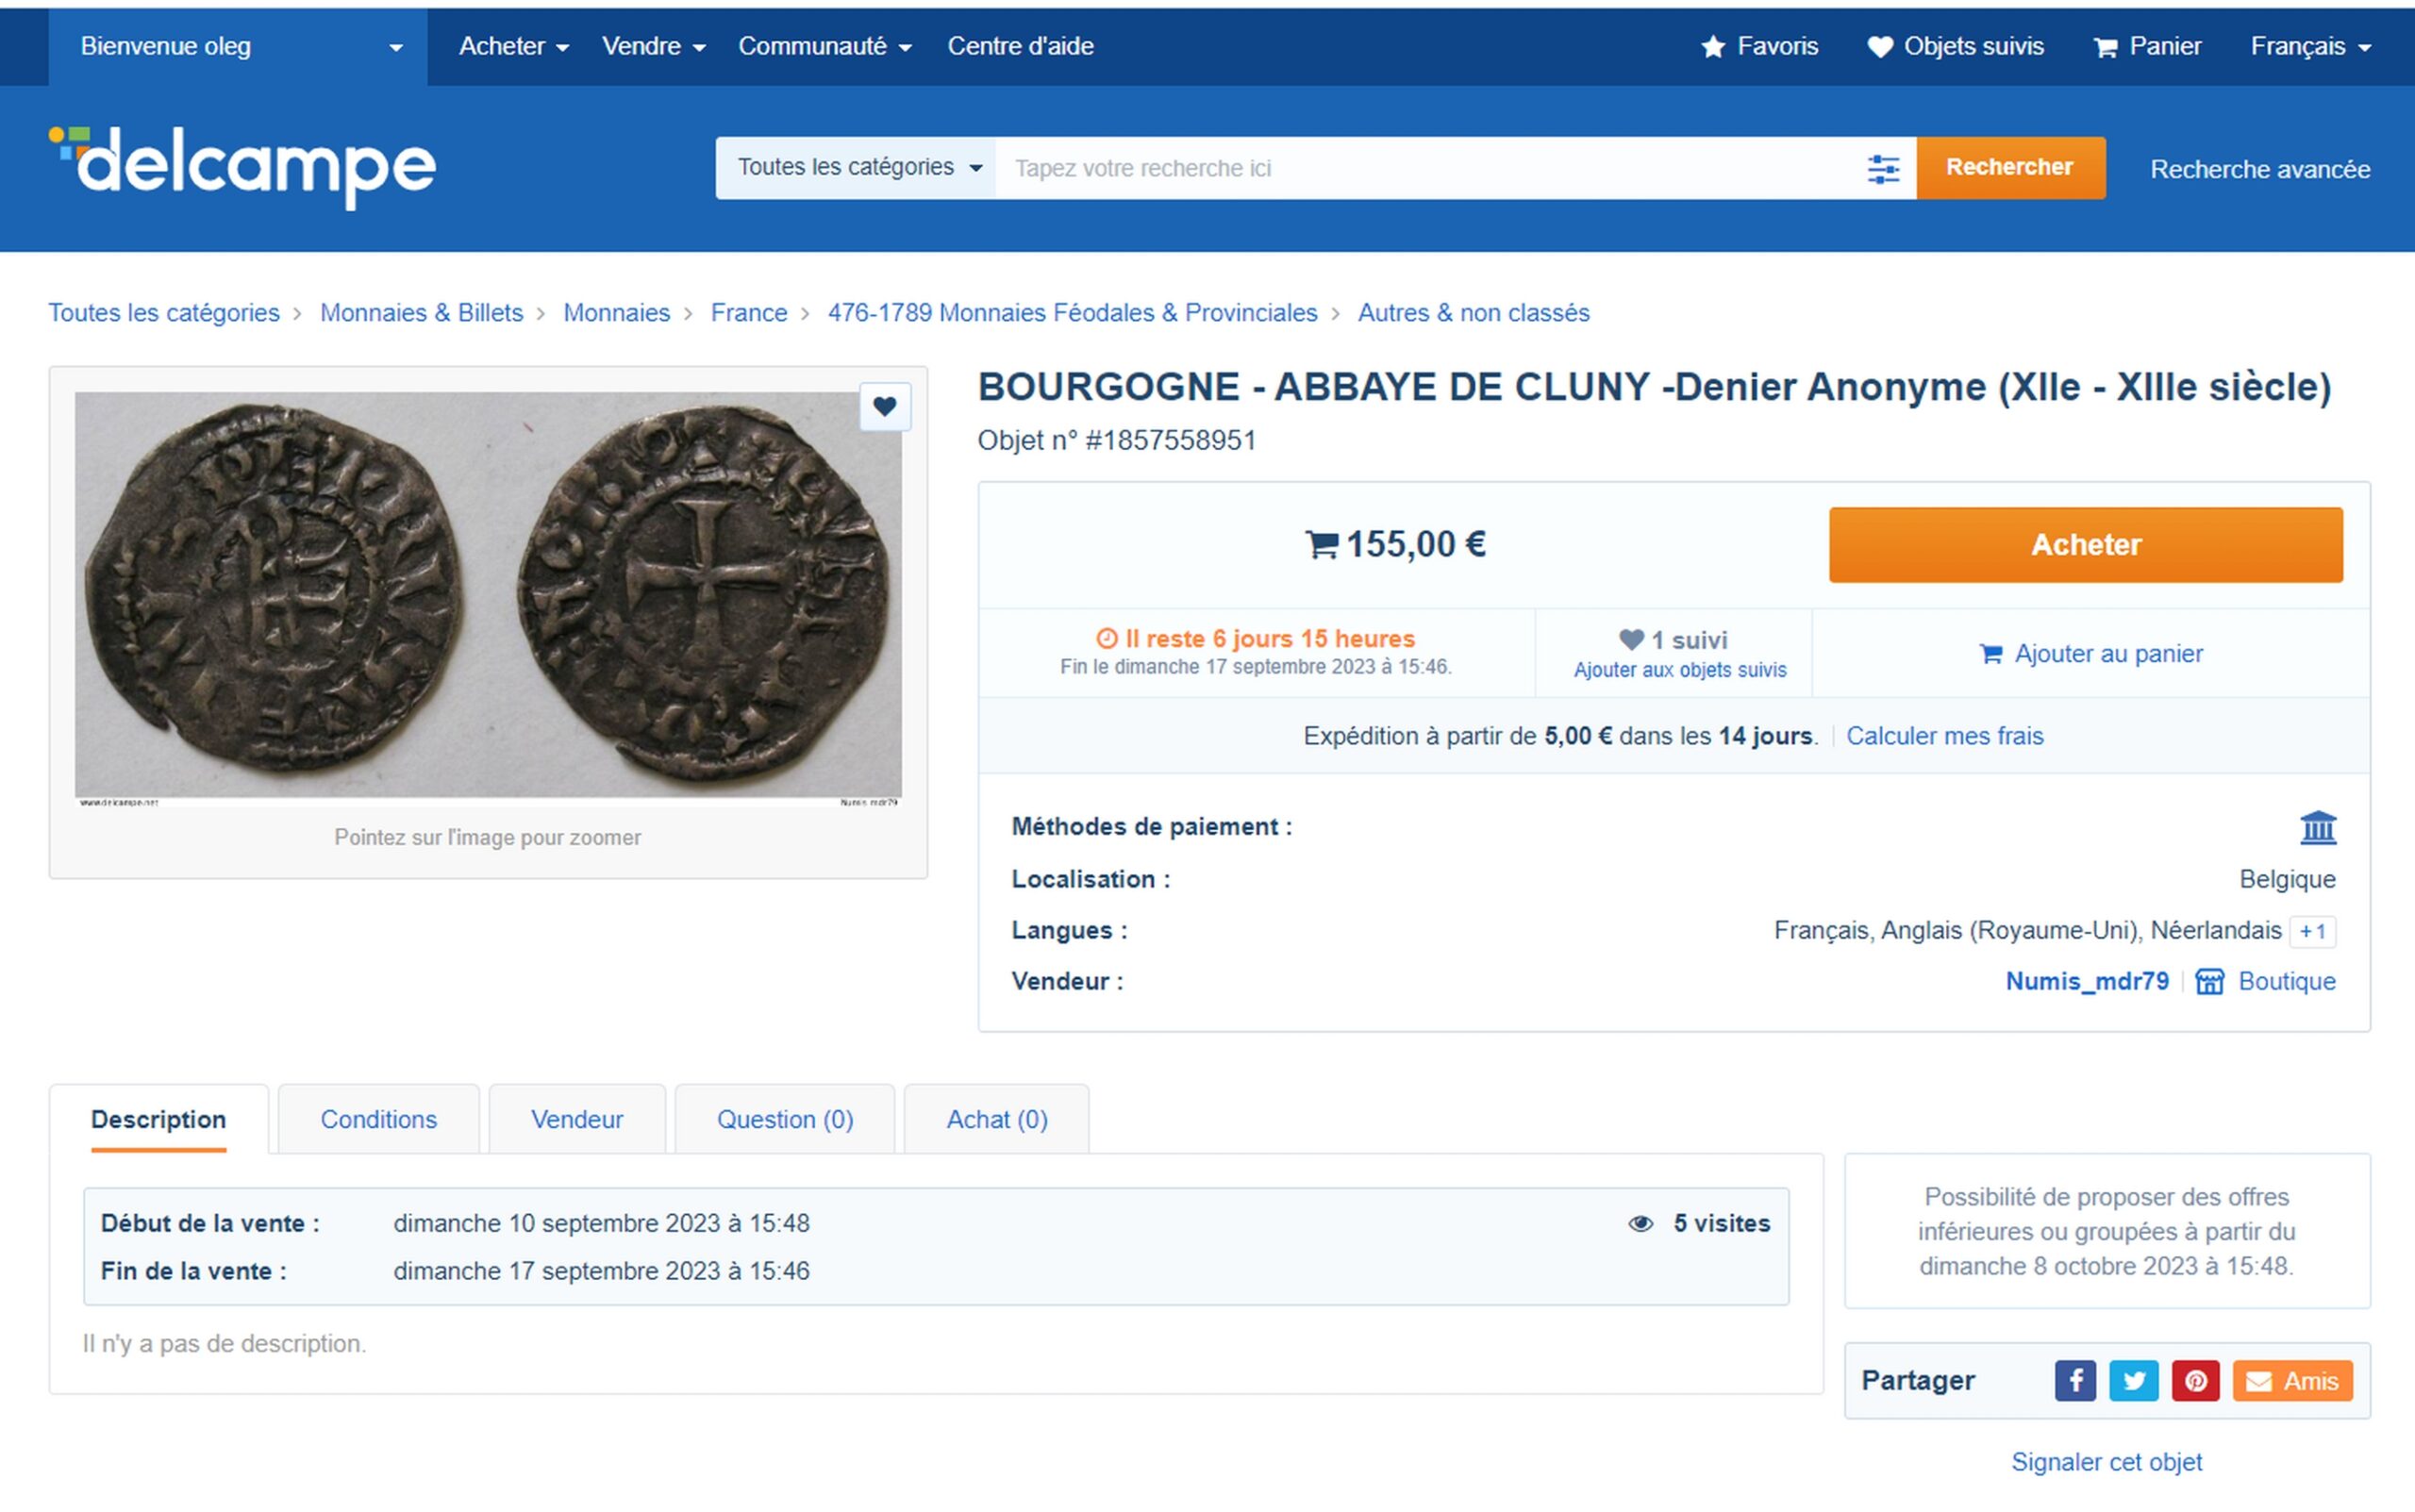Go to 476-1789 Monnaies Féodales & Provinciales
Viewport: 2415px width, 1512px height.
coord(1072,313)
